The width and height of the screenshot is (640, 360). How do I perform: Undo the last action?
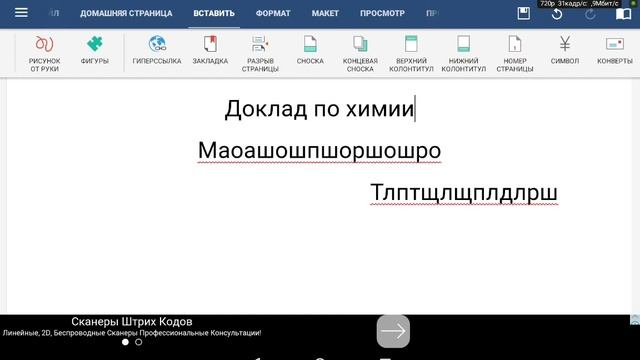tap(557, 14)
